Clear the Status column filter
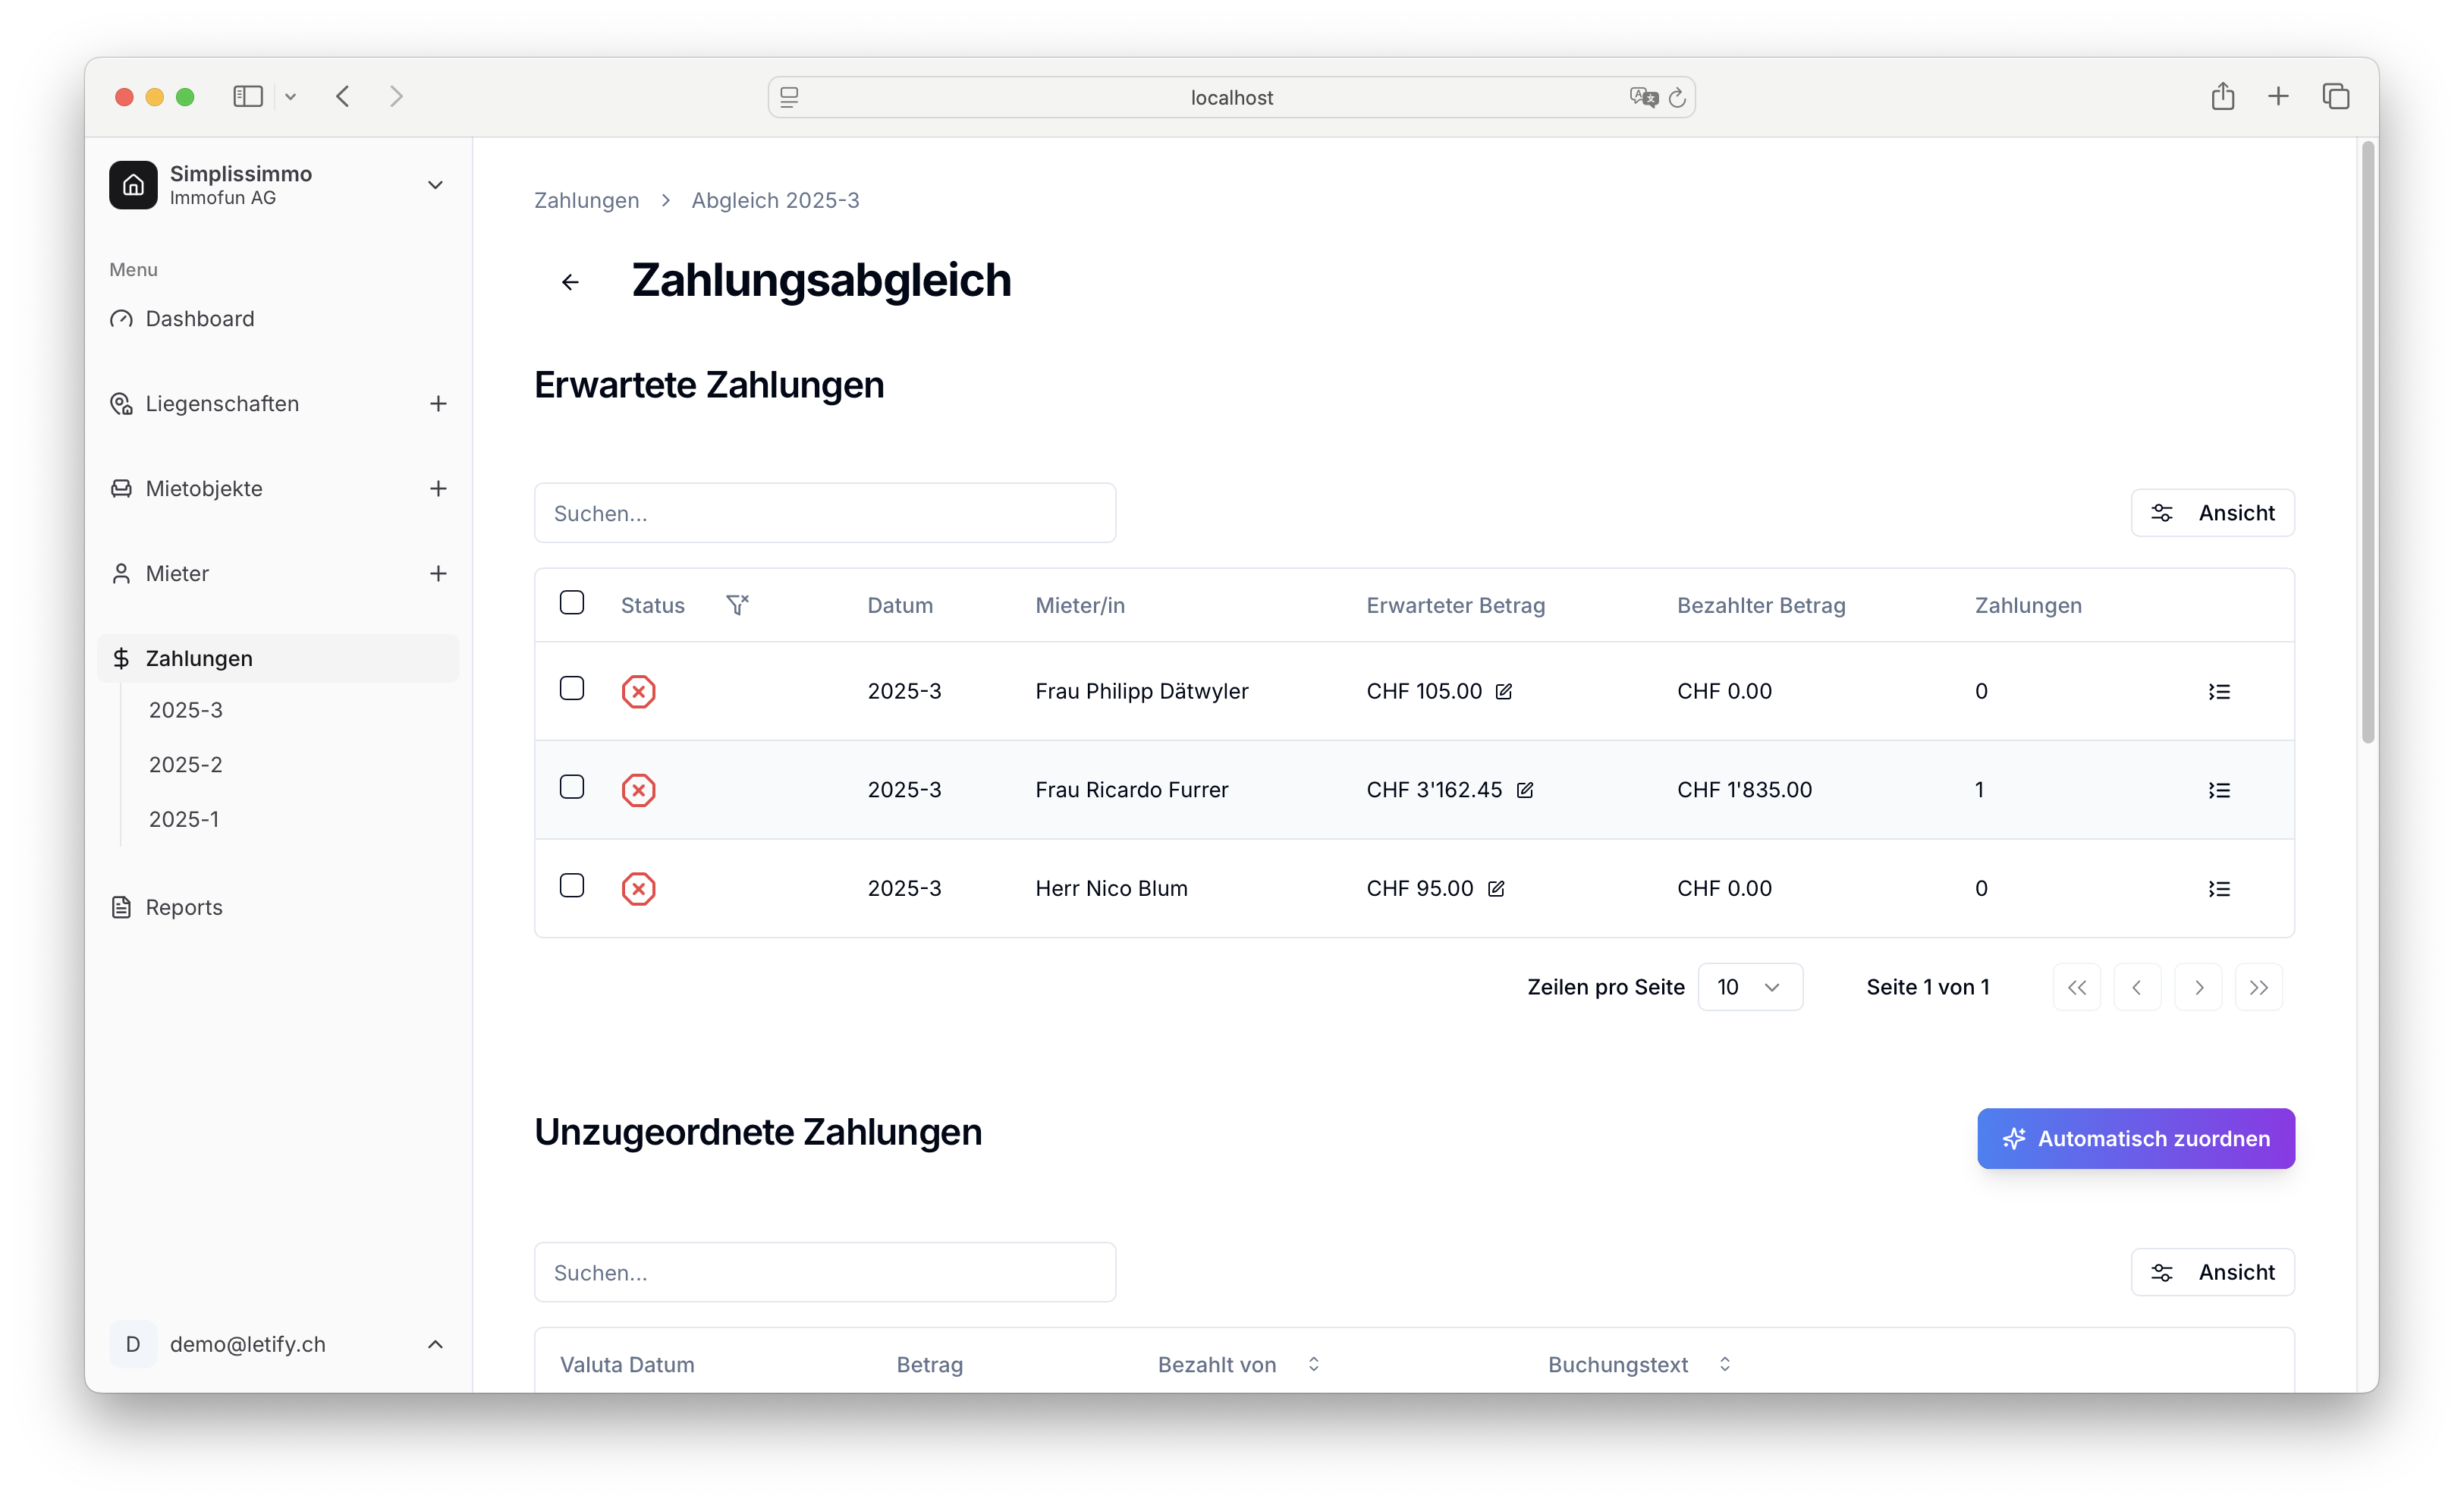The height and width of the screenshot is (1505, 2464). click(738, 604)
